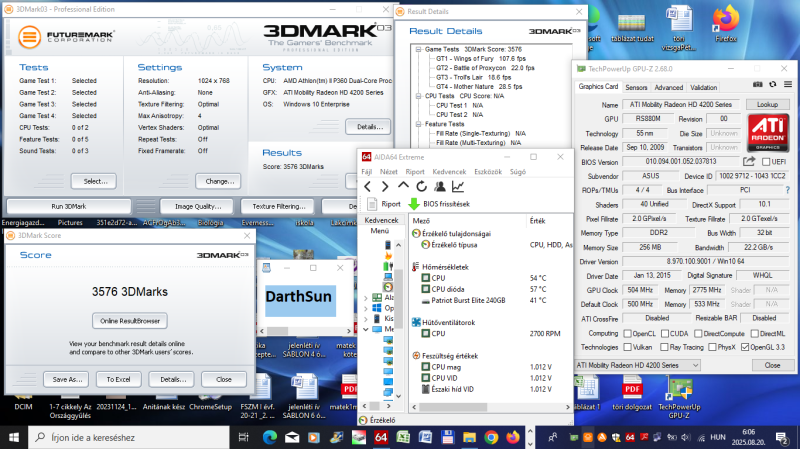Toggle the OpenCL checkbox
The height and width of the screenshot is (449, 800).
[x=628, y=333]
